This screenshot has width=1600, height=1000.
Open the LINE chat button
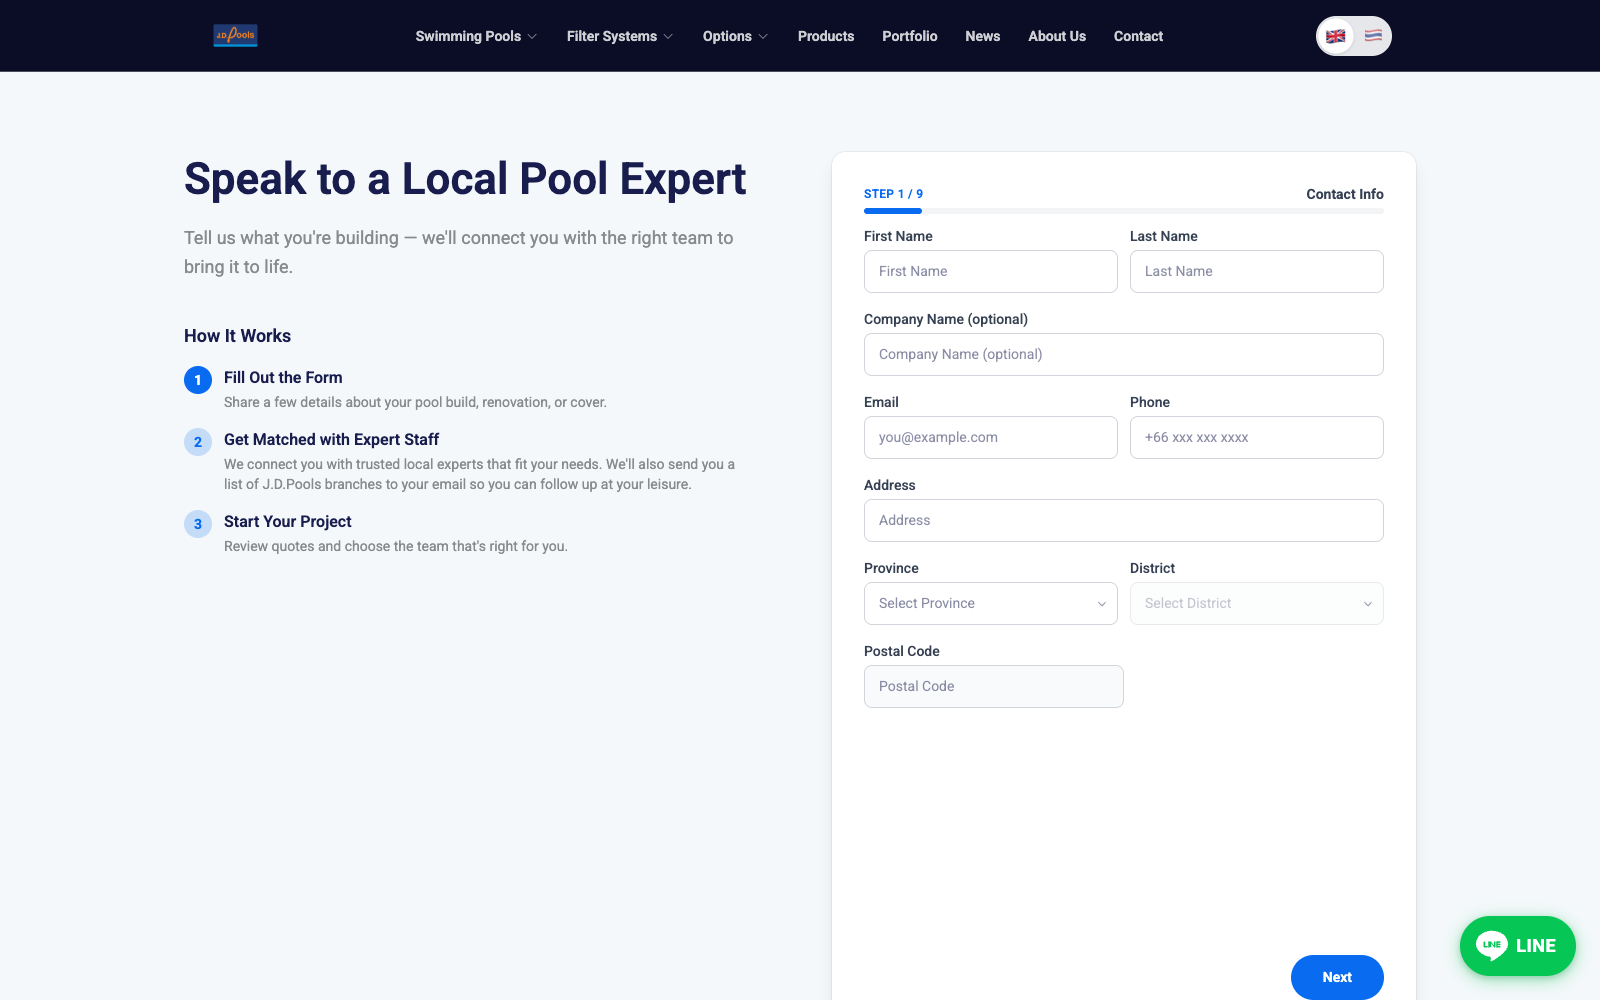click(1517, 946)
